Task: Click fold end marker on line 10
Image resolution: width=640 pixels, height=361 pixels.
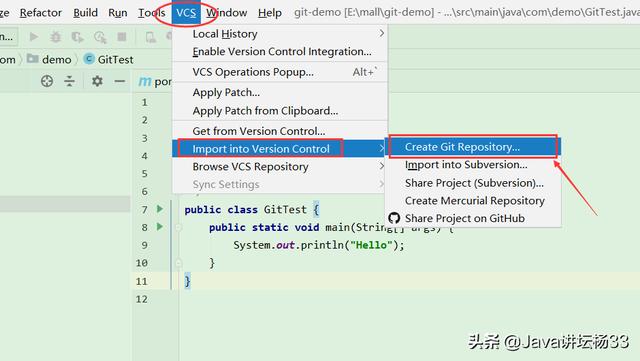Action: tap(178, 263)
